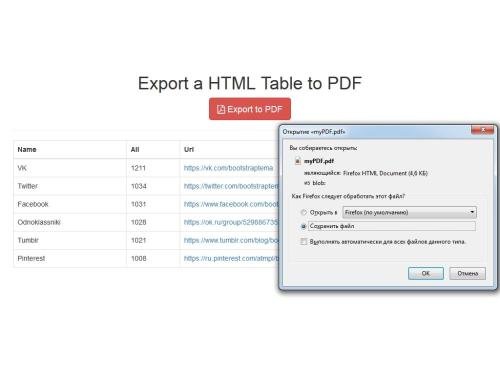Close the myPDF.pdf open dialog
Image resolution: width=500 pixels, height=375 pixels.
(482, 130)
